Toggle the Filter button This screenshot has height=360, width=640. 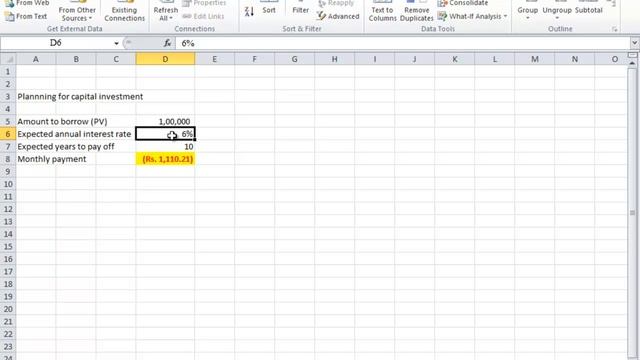tap(300, 8)
